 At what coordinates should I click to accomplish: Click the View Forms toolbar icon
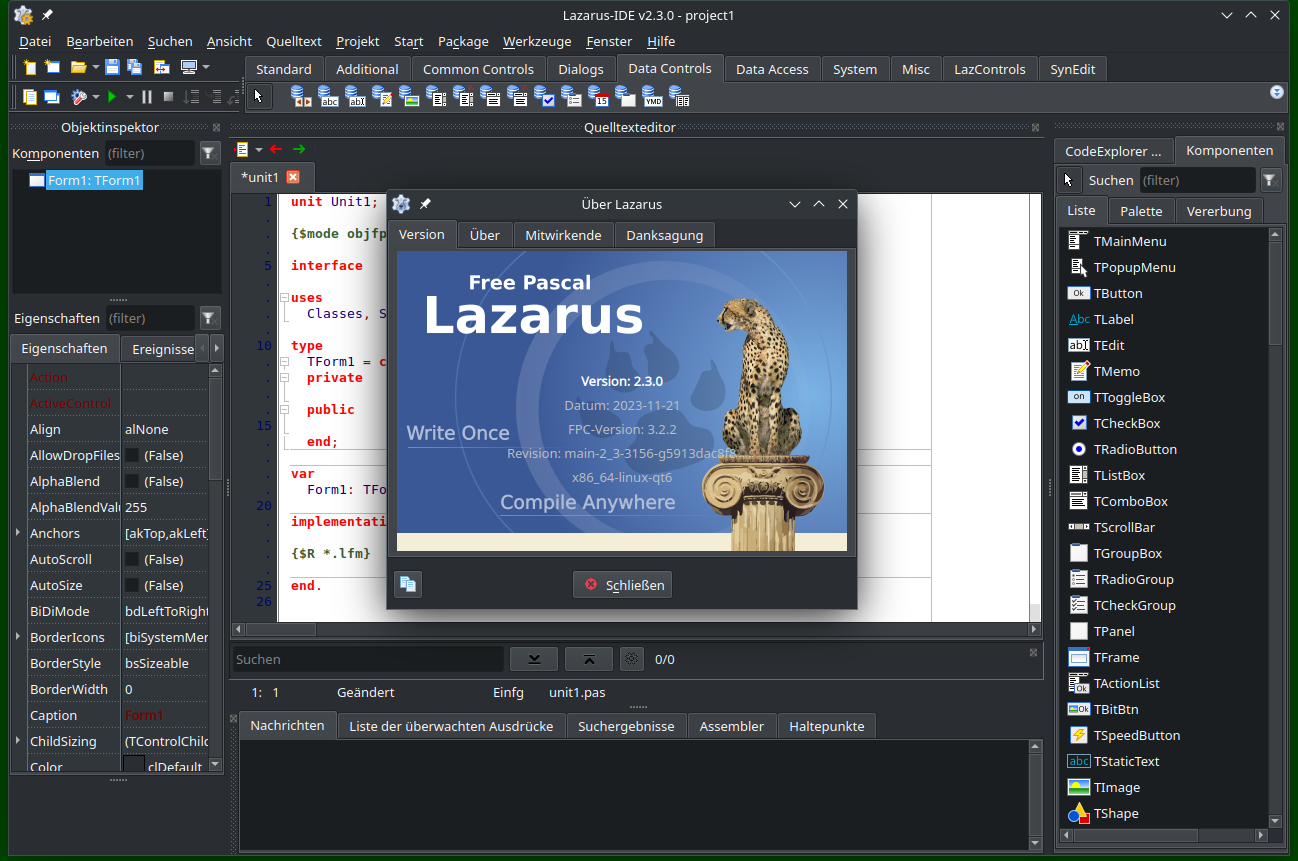[x=52, y=97]
